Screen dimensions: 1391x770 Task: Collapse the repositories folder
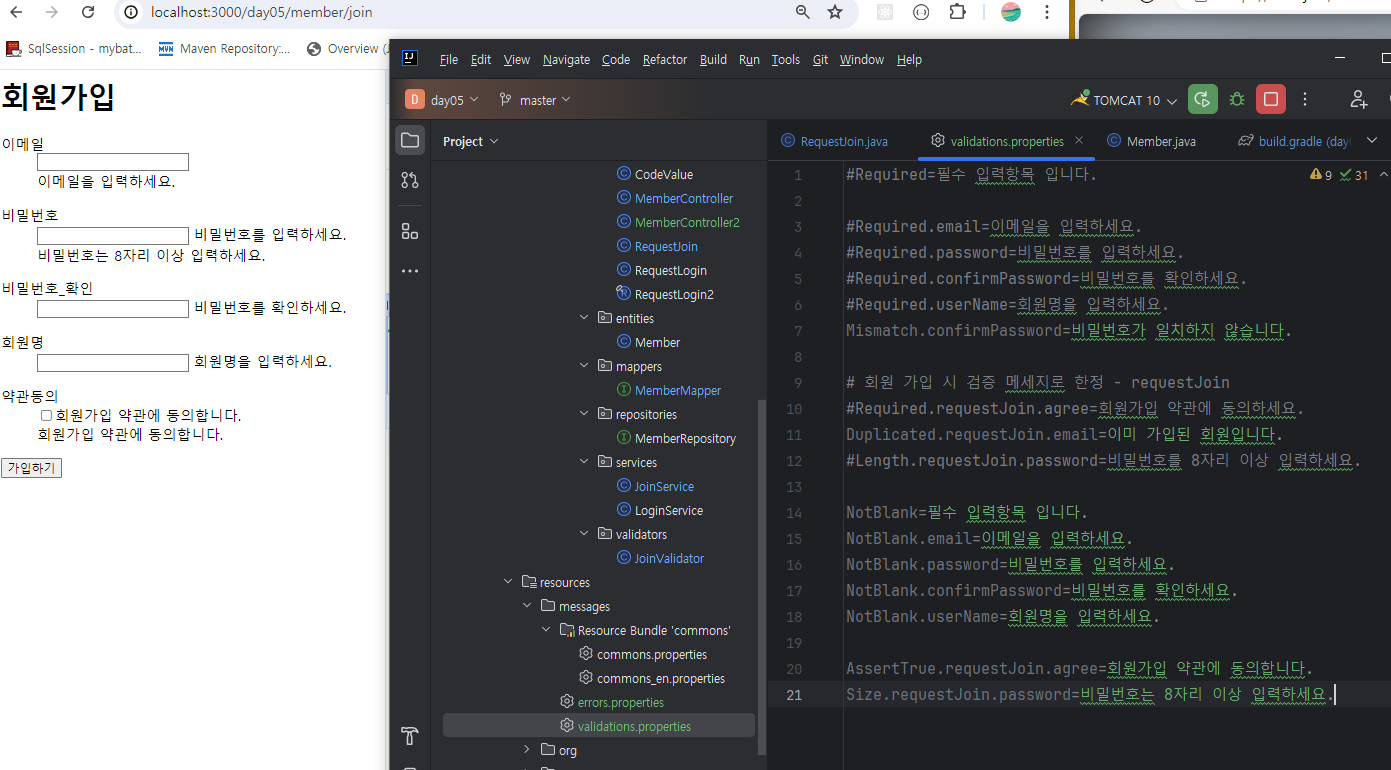[x=585, y=414]
